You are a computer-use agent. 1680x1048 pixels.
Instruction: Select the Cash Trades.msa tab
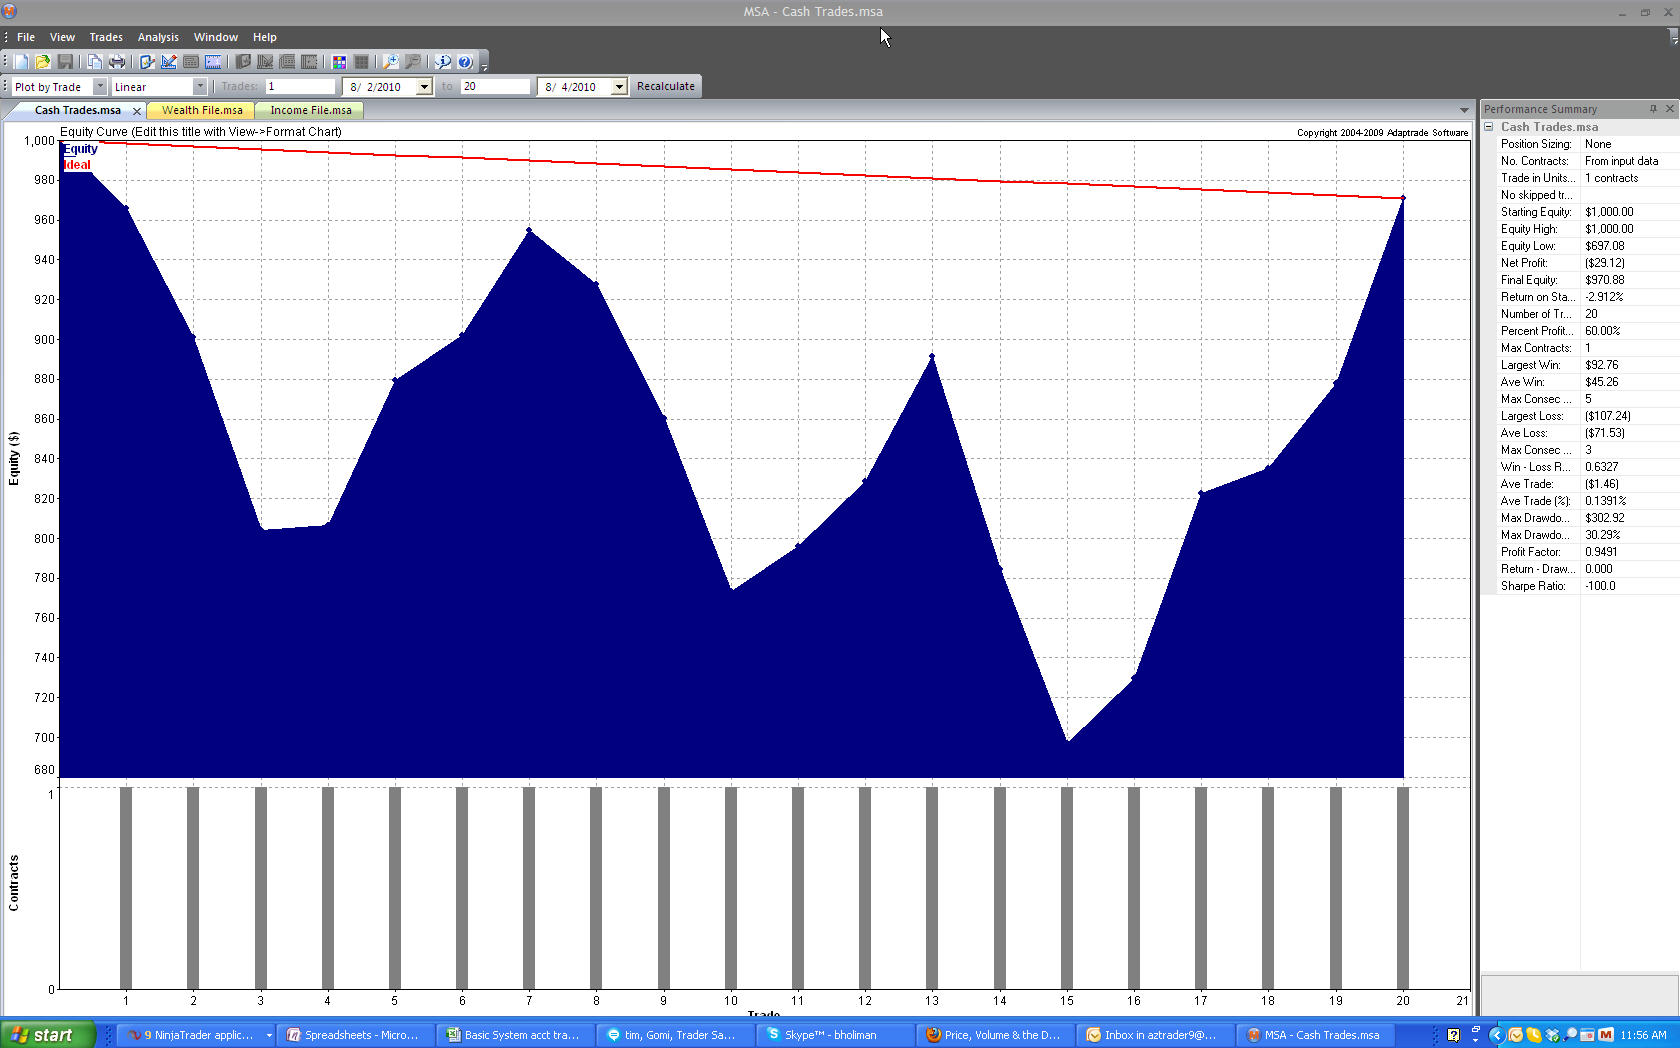click(77, 111)
